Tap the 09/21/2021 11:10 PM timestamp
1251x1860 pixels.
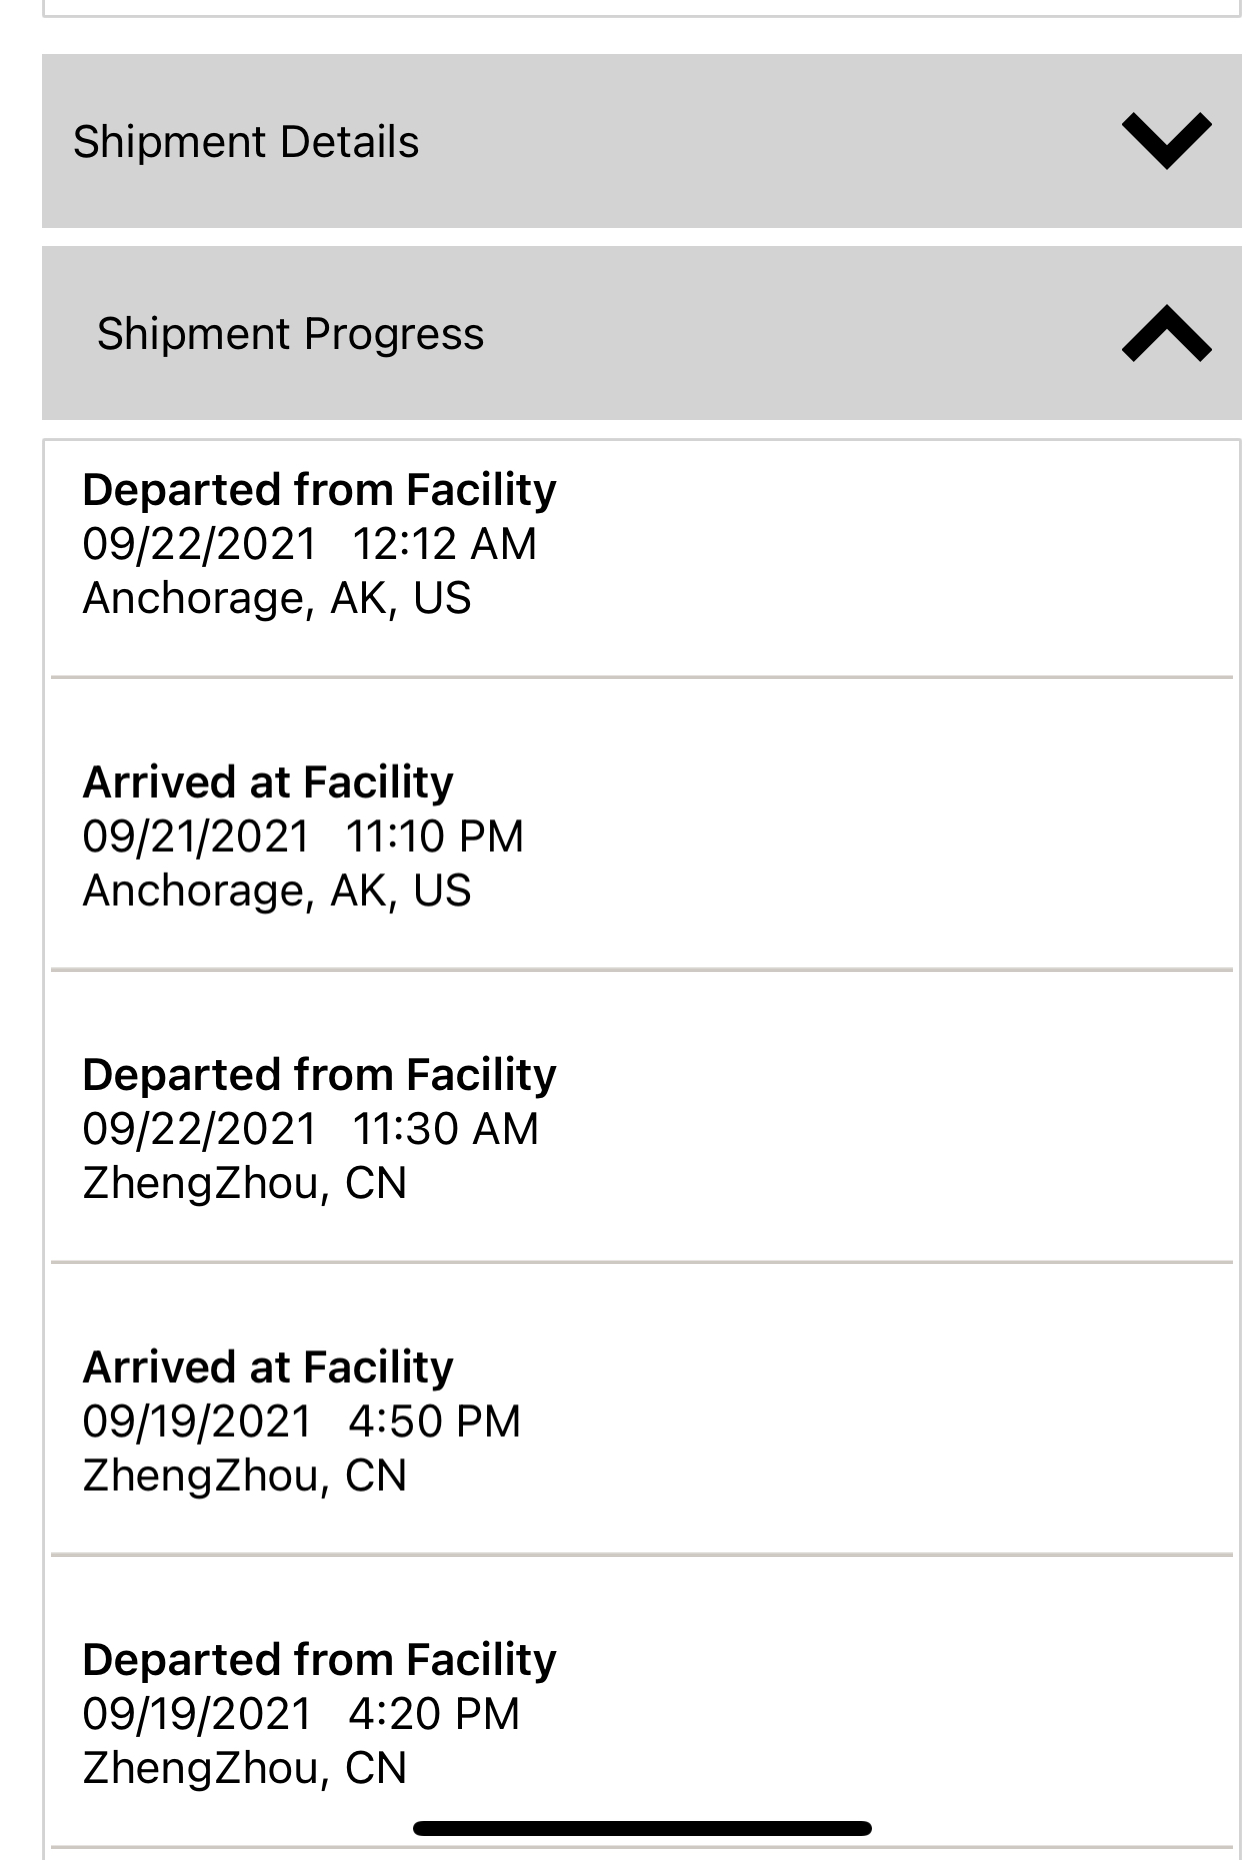(302, 836)
